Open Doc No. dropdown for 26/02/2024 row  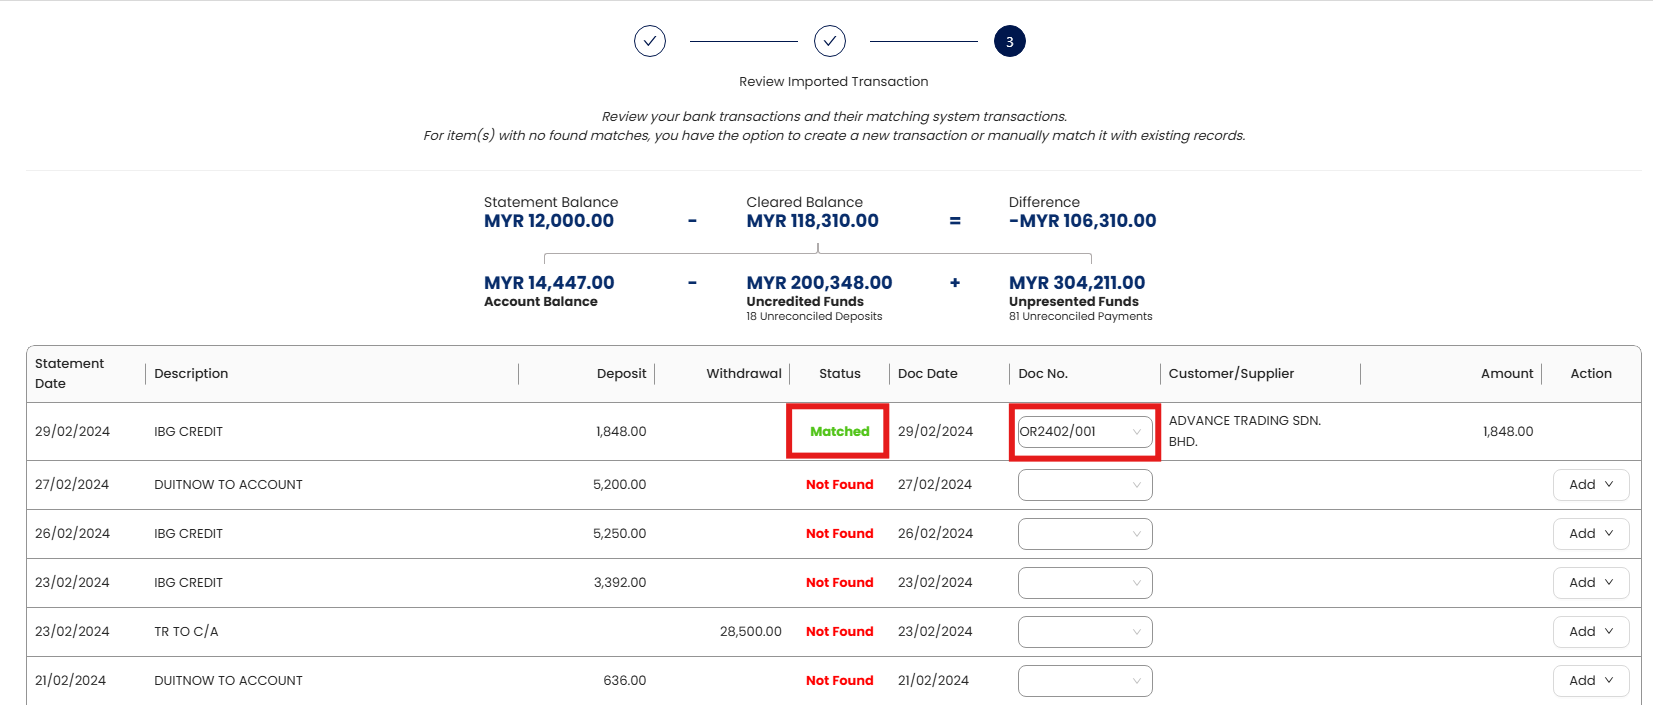[1085, 534]
